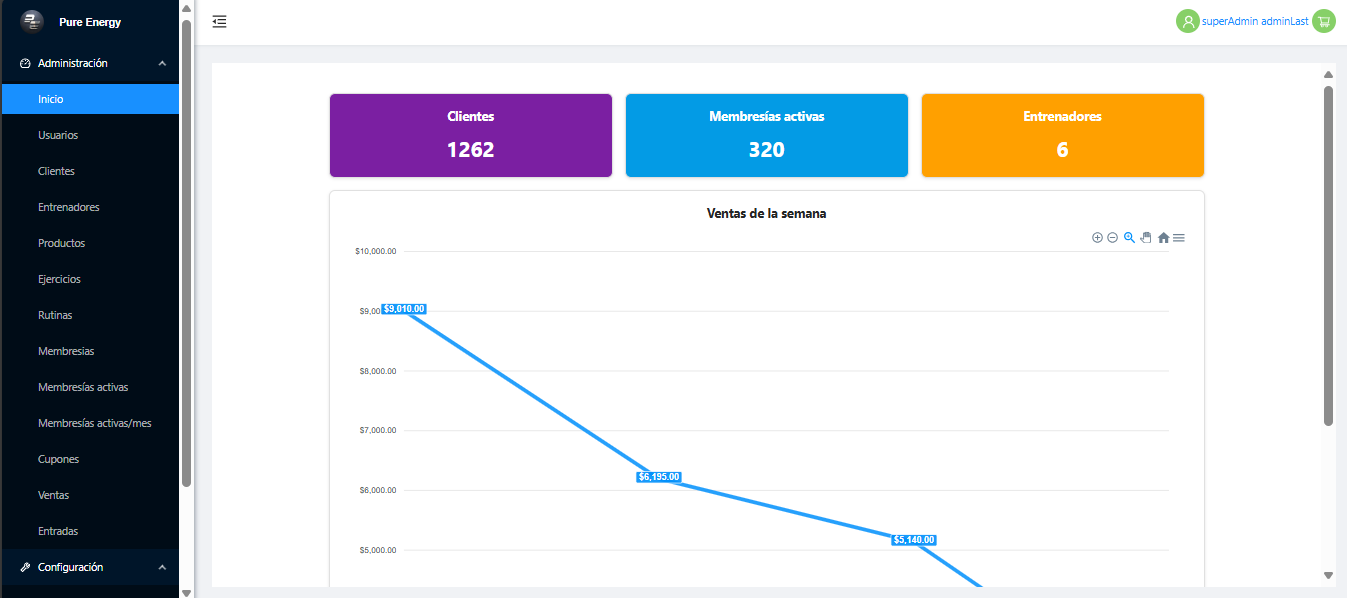Click the sidebar scrollbar down arrow
This screenshot has height=598, width=1347.
click(186, 591)
